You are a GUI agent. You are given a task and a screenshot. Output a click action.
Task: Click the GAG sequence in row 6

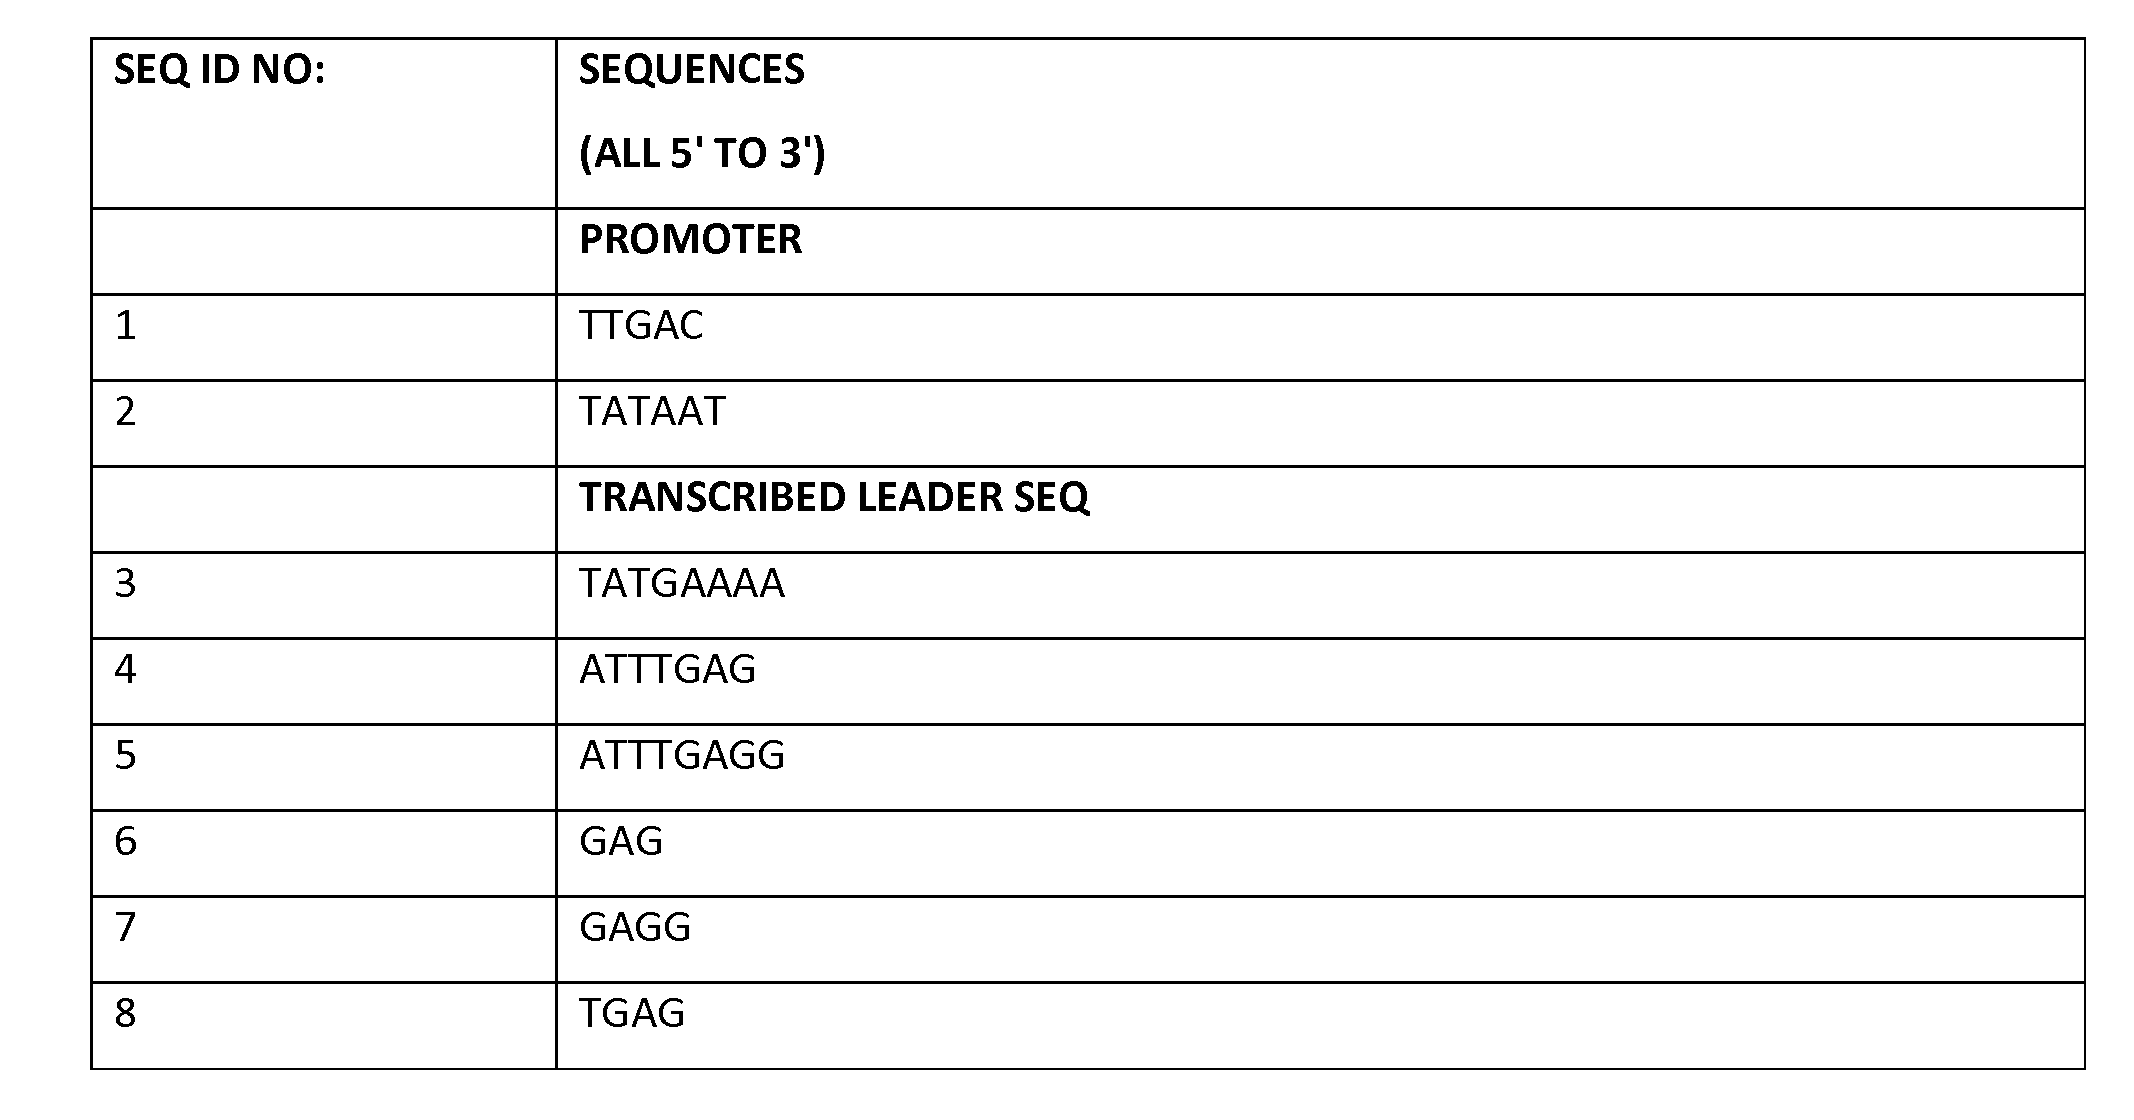[x=620, y=842]
